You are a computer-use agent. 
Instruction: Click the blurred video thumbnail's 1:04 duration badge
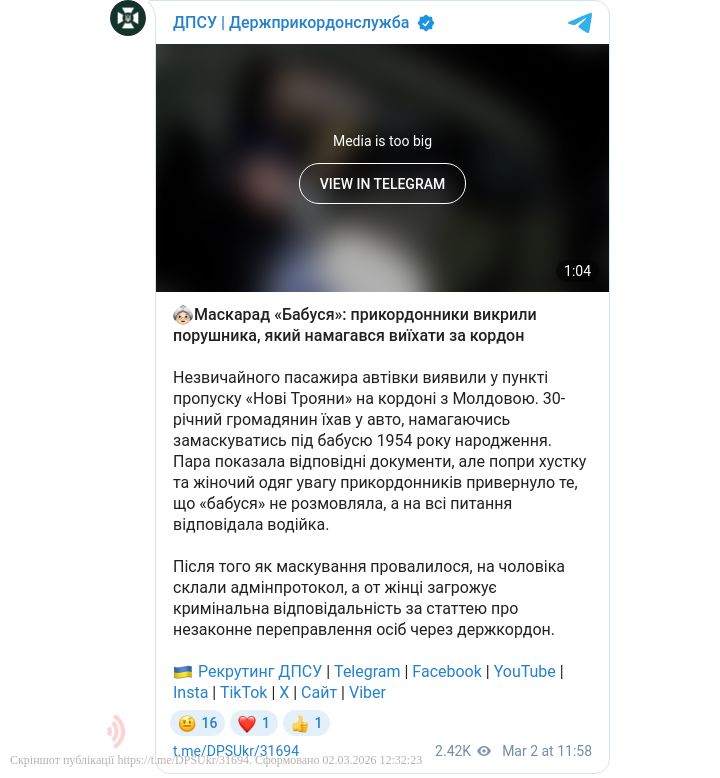click(x=577, y=271)
